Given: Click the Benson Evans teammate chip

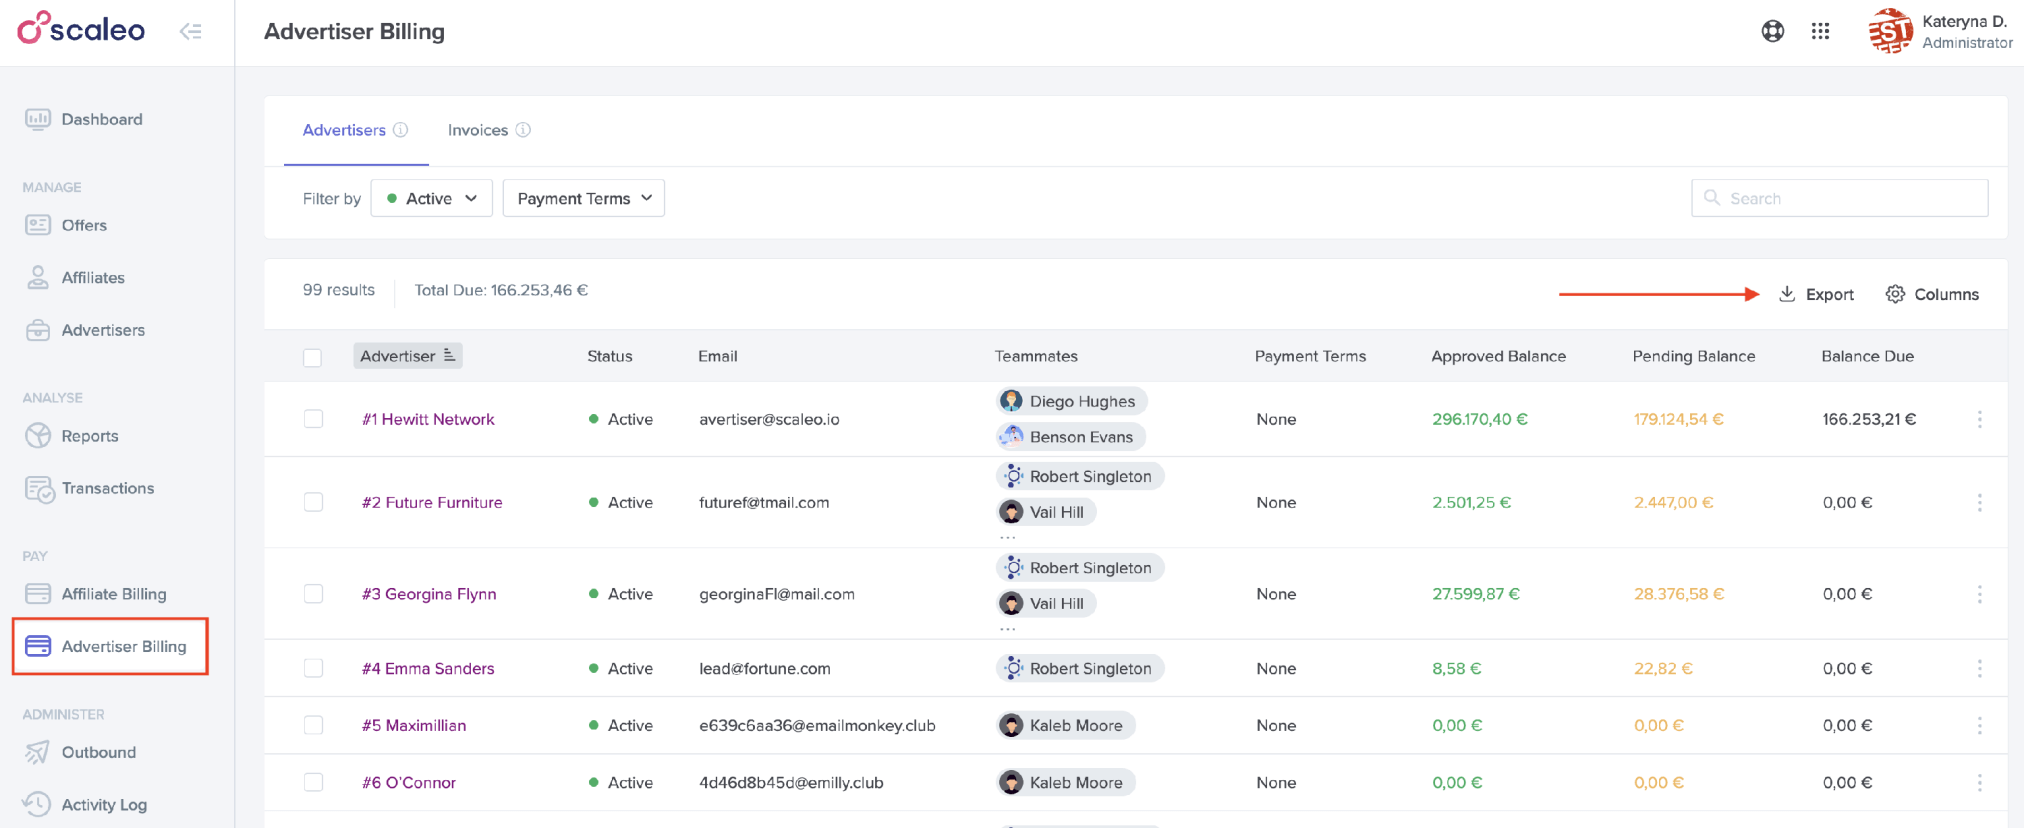Looking at the screenshot, I should click(x=1070, y=437).
